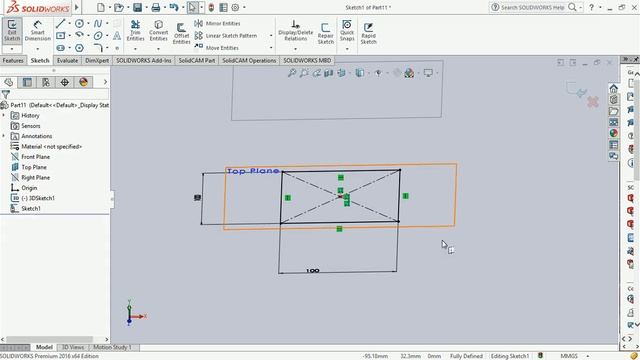Open Display/Delete Relations tool

click(296, 30)
